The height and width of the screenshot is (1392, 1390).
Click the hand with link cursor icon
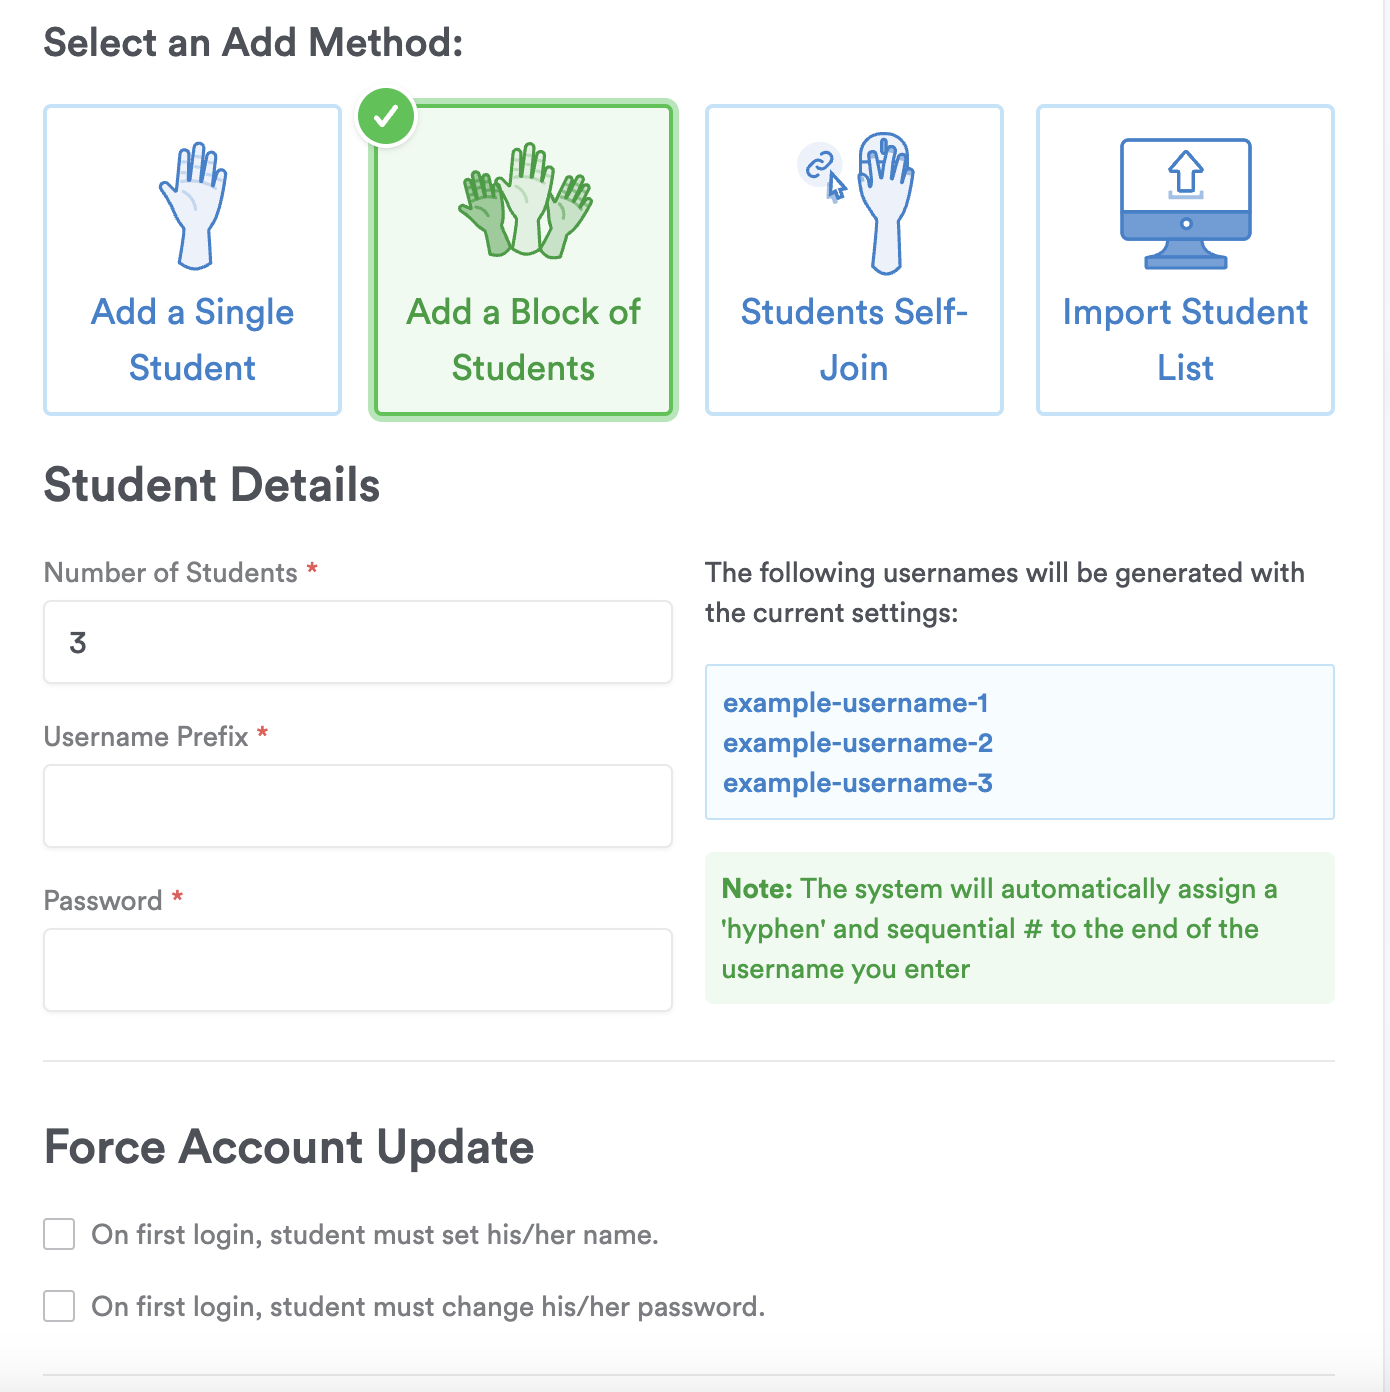click(886, 203)
